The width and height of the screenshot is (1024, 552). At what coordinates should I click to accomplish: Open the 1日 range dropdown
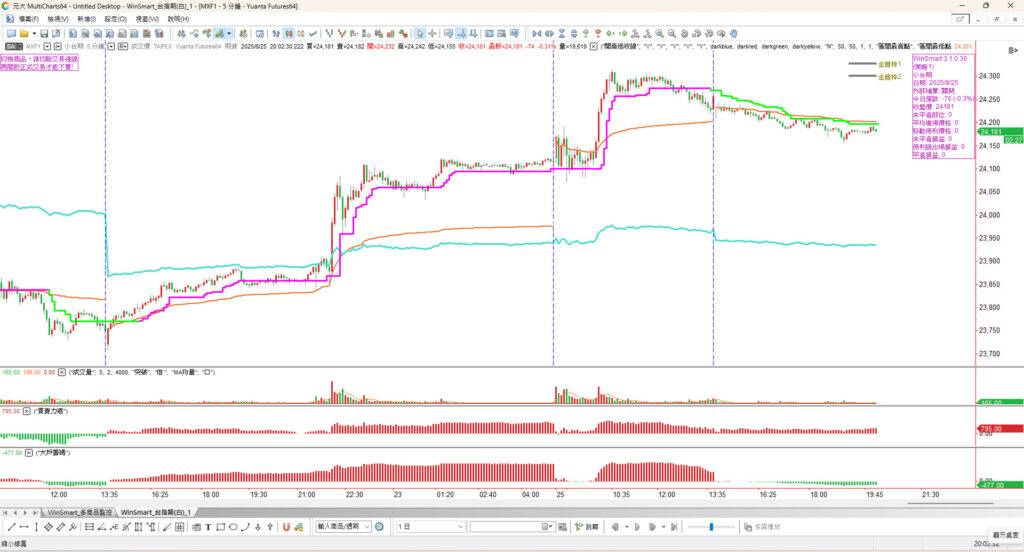462,526
